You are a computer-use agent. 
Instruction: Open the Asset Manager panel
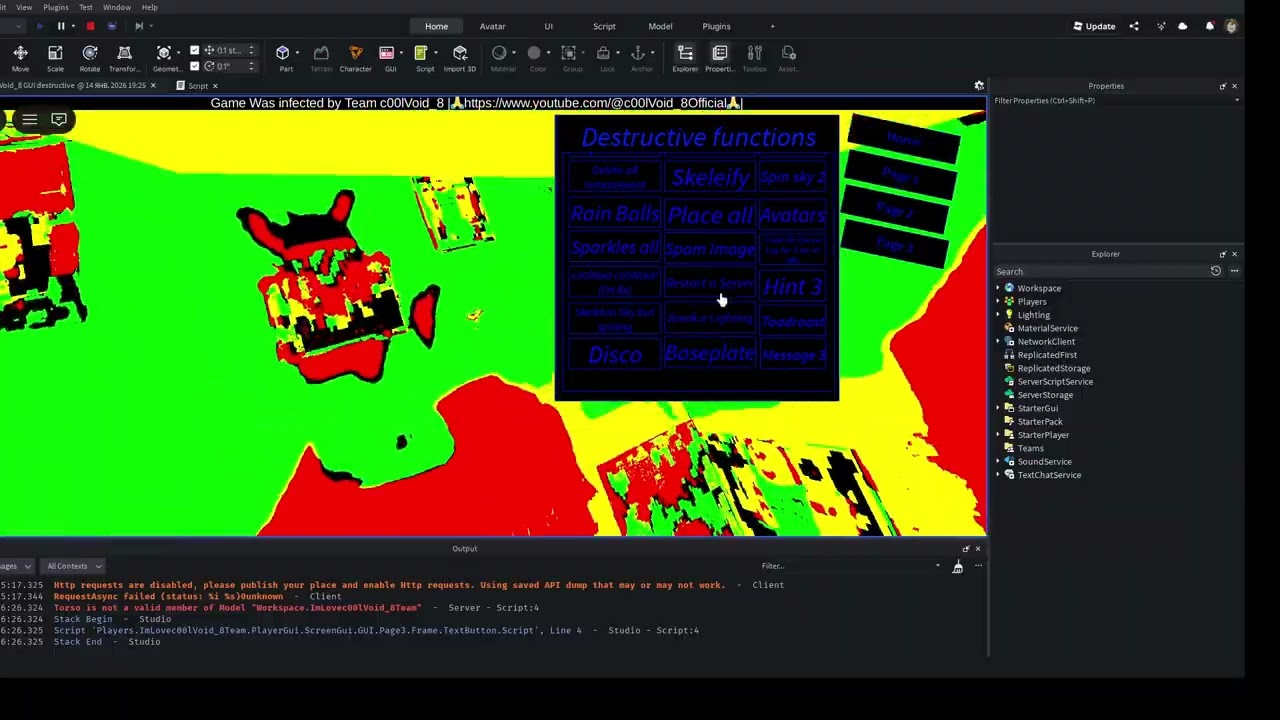(788, 58)
